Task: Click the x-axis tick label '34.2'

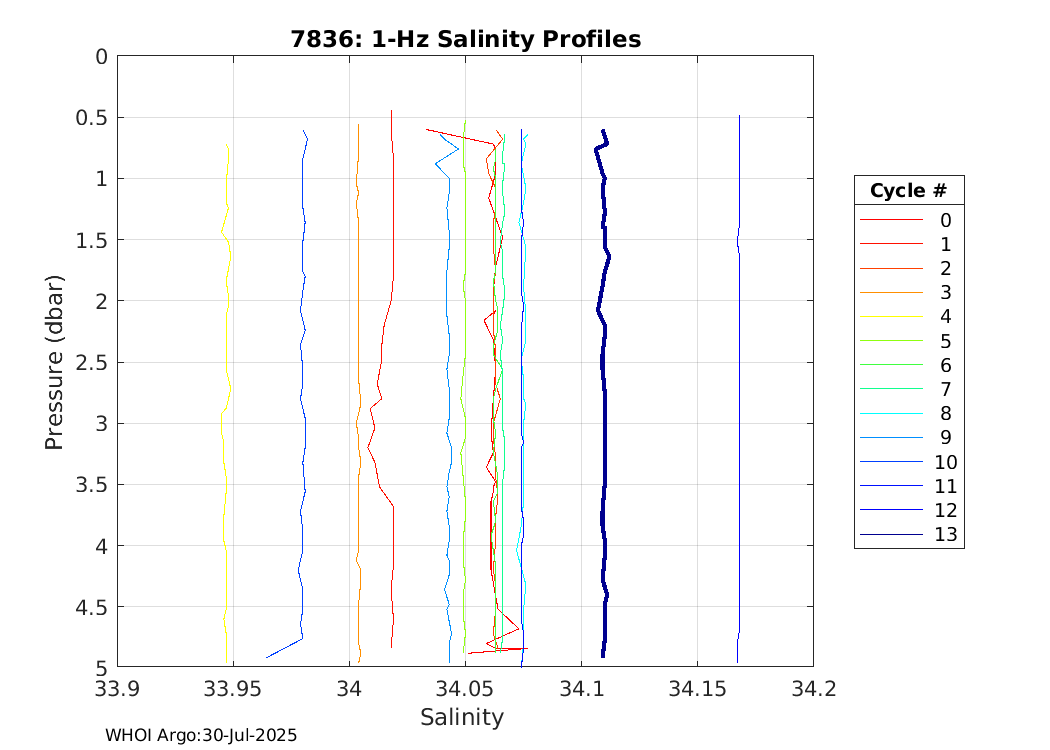Action: click(812, 689)
